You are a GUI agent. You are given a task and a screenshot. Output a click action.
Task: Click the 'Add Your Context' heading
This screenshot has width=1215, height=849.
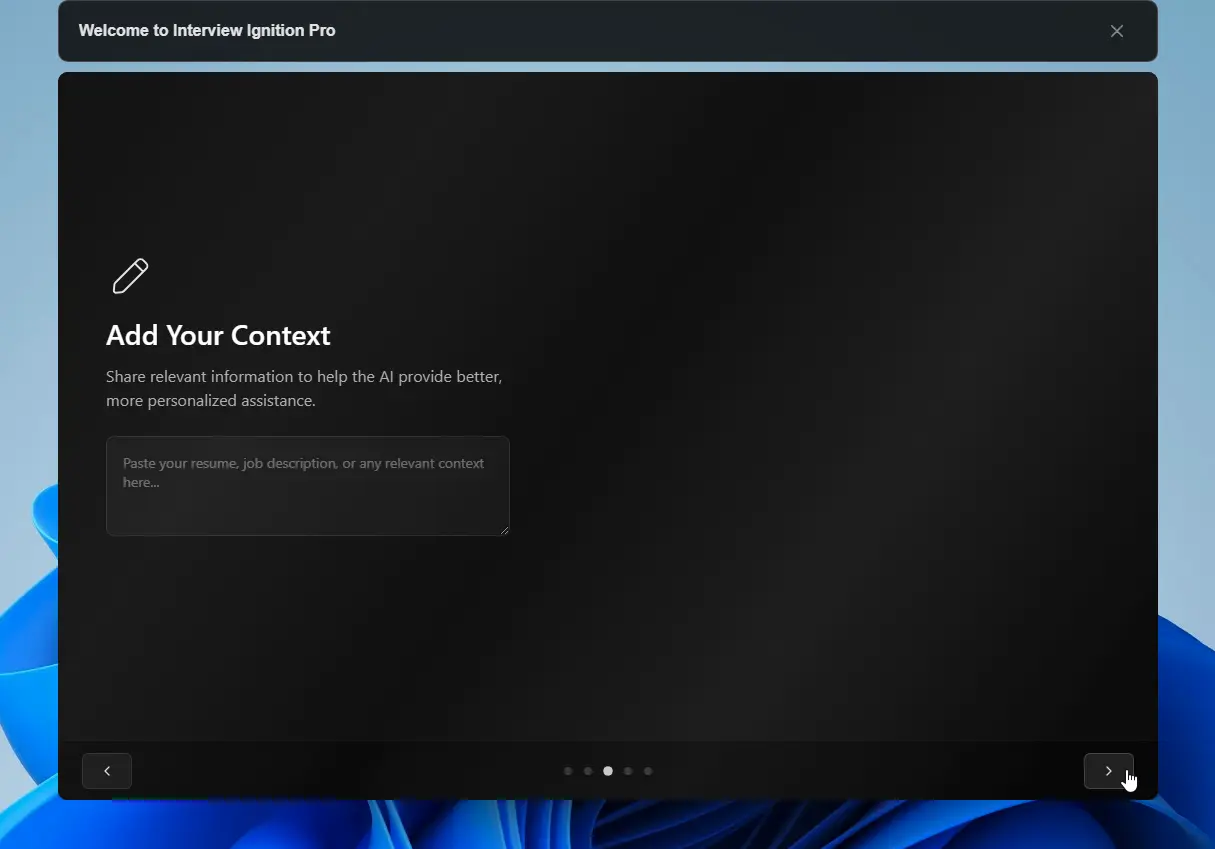click(218, 335)
